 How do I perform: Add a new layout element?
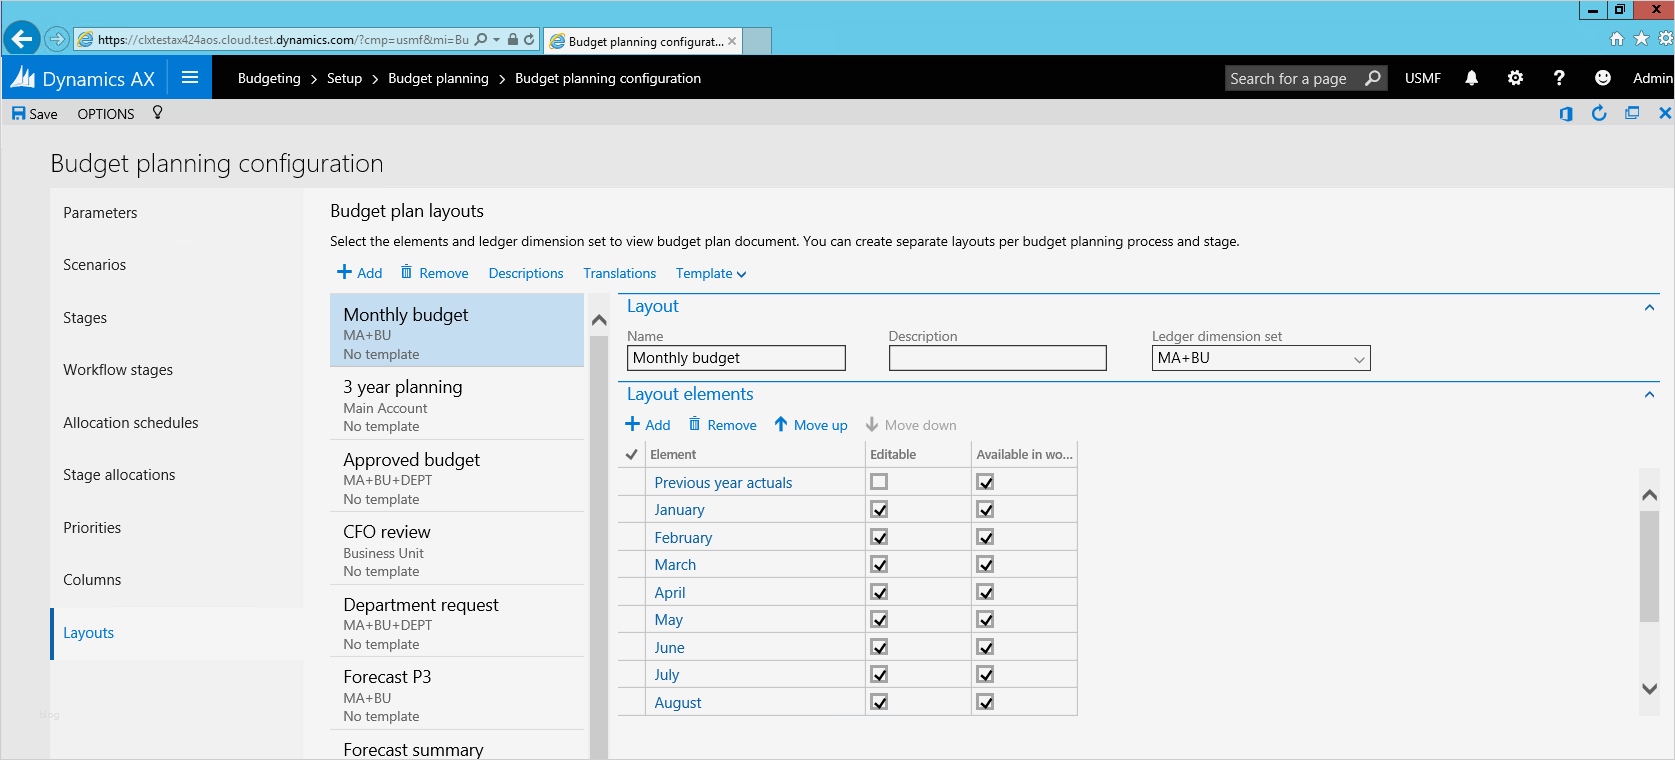647,425
